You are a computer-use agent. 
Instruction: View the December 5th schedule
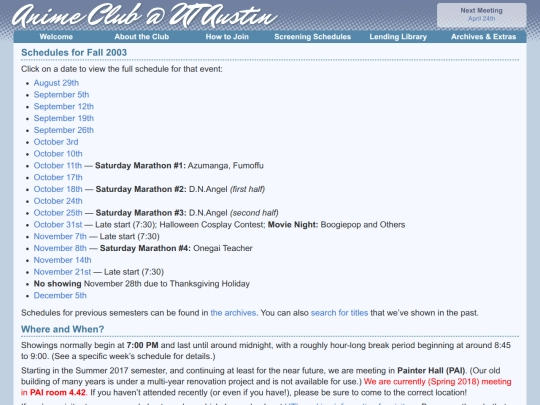coord(60,295)
